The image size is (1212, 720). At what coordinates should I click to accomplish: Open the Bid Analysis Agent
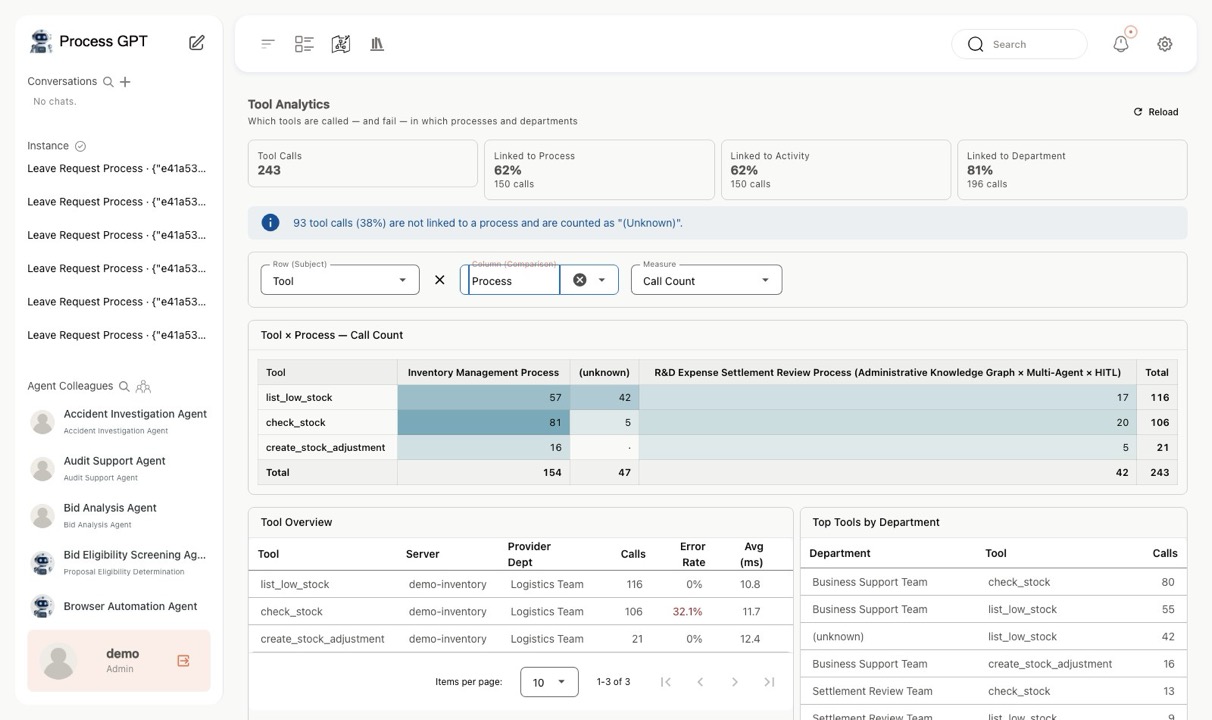(118, 515)
